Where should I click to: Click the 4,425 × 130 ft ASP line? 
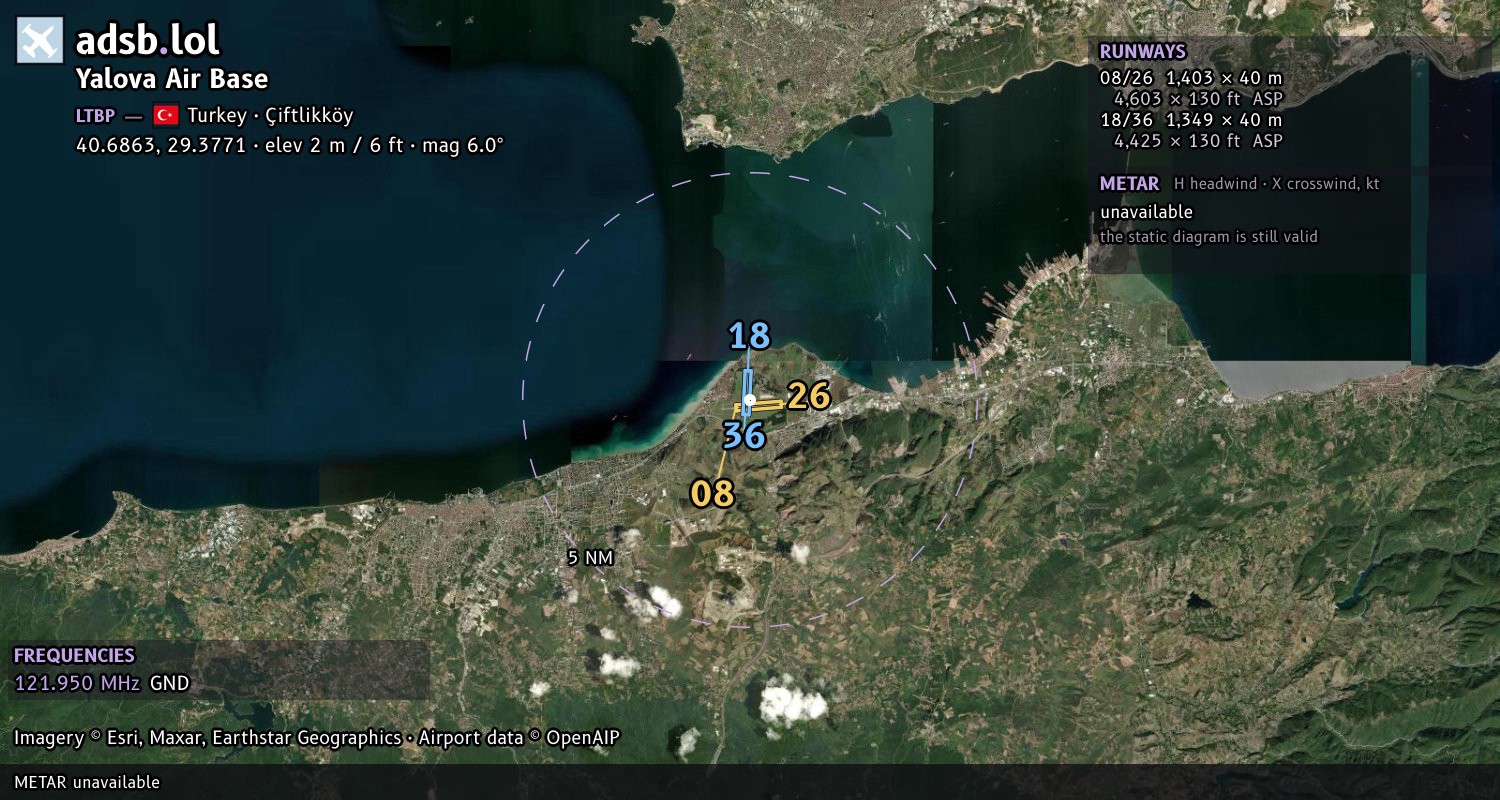click(x=1198, y=141)
